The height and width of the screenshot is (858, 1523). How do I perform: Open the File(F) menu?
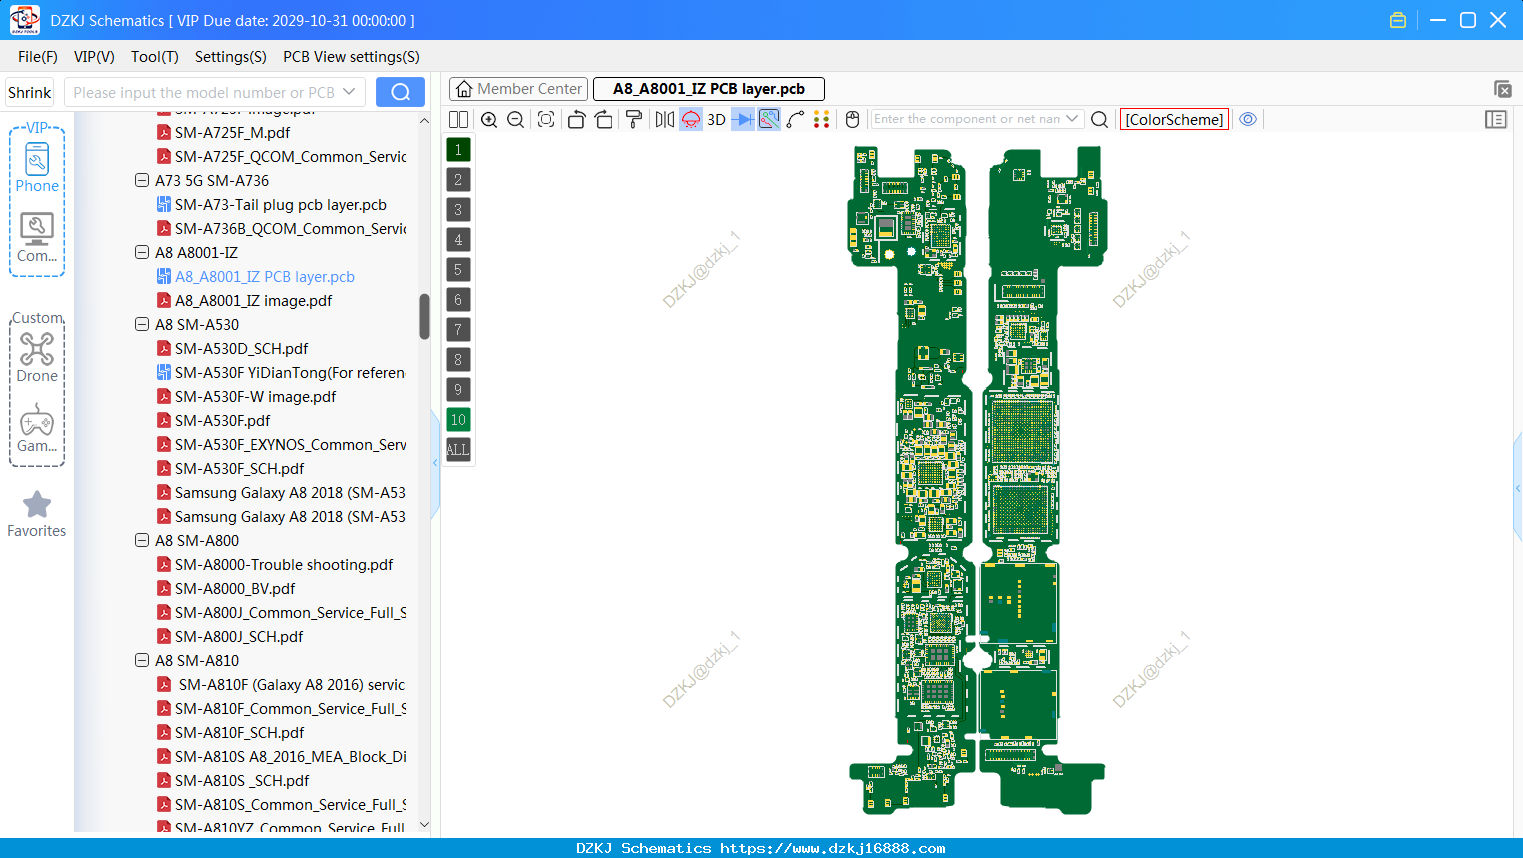(38, 57)
